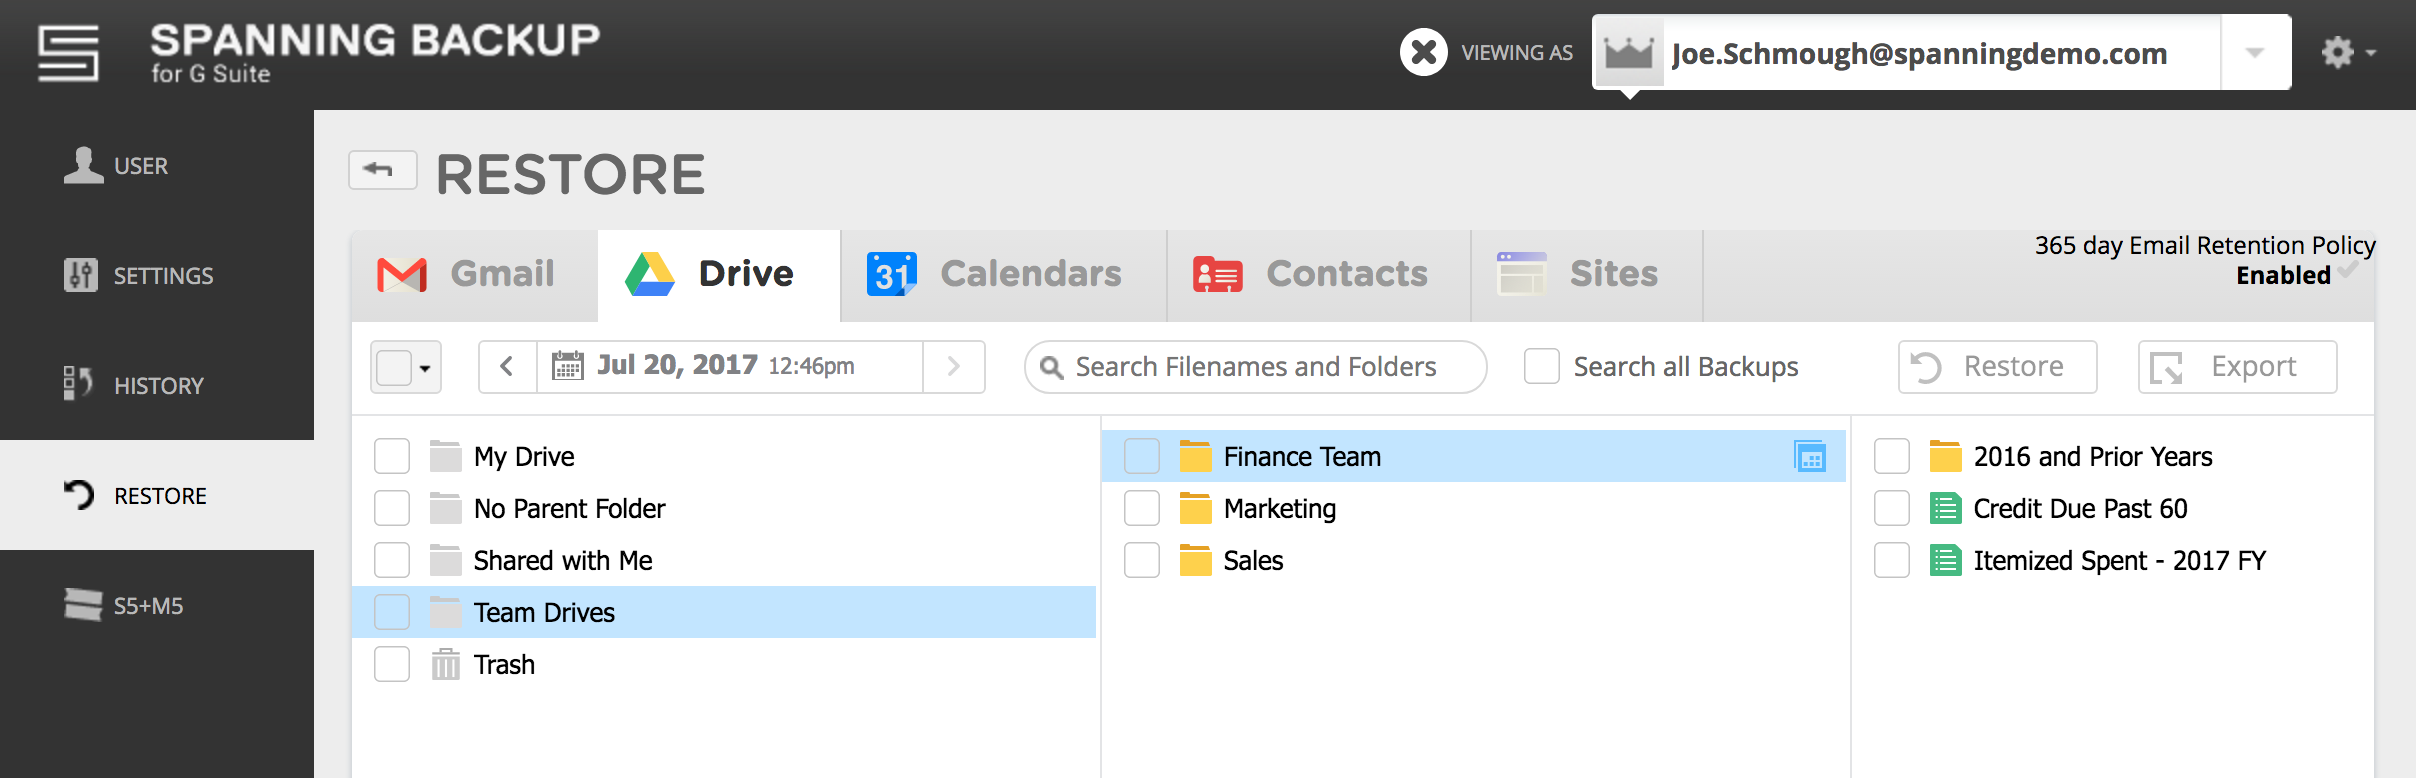The image size is (2416, 778).
Task: Enable Search all Backups checkbox
Action: (x=1542, y=366)
